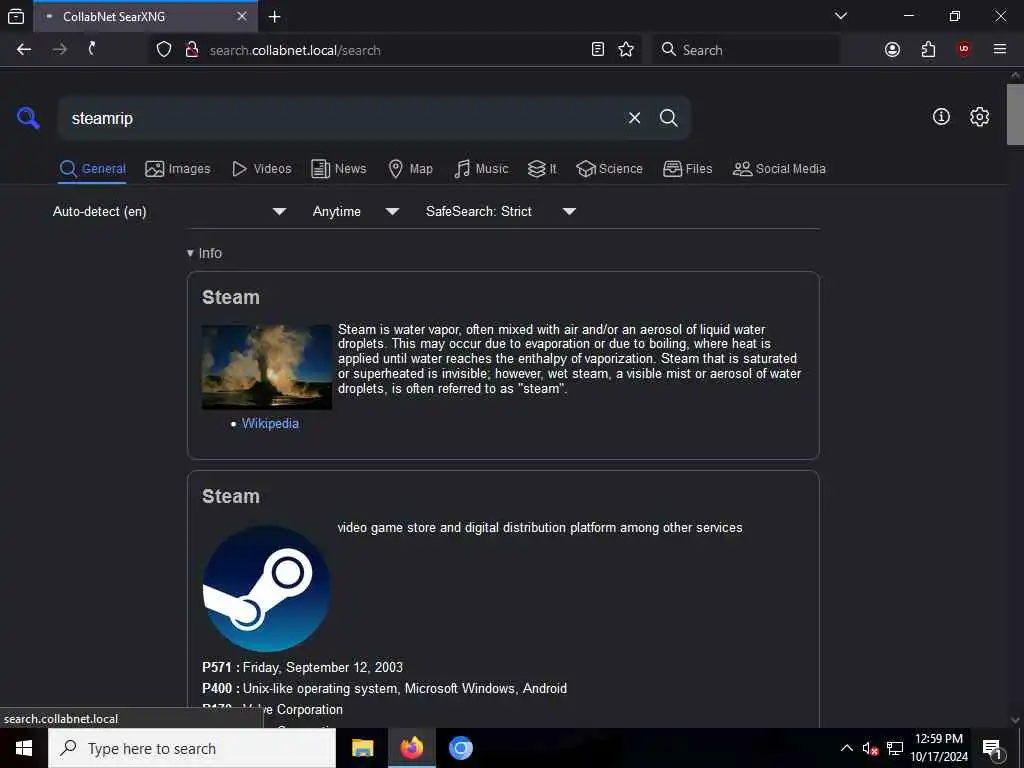Click the P571 release date line
This screenshot has height=768, width=1024.
302,667
